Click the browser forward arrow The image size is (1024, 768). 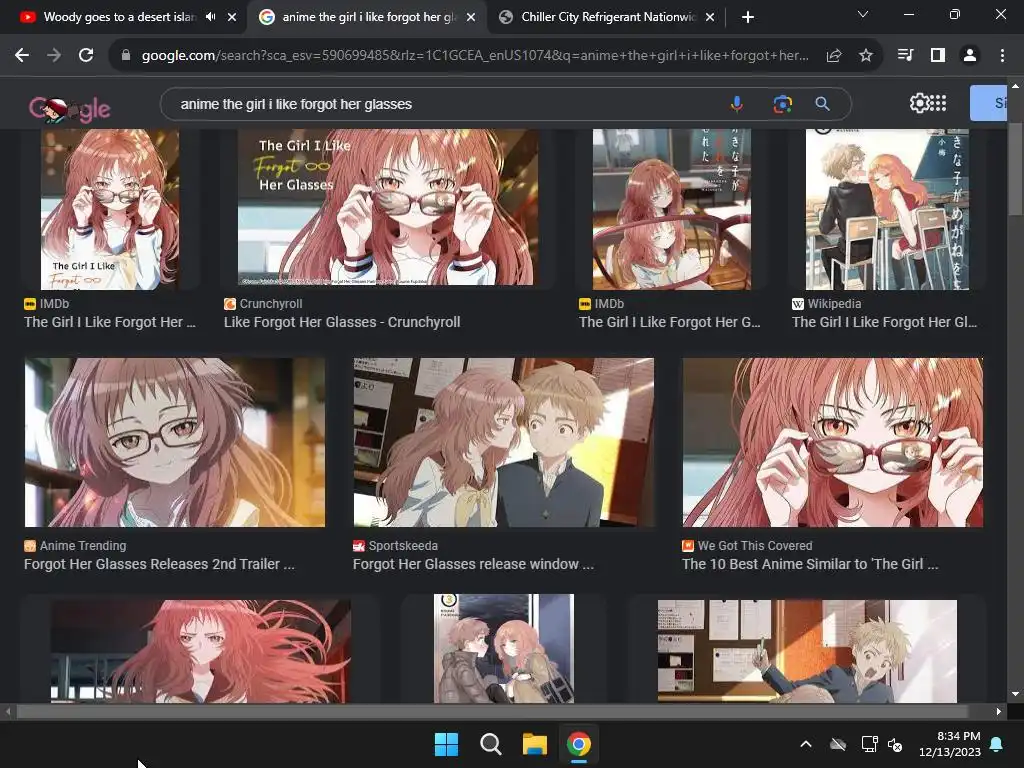tap(54, 56)
